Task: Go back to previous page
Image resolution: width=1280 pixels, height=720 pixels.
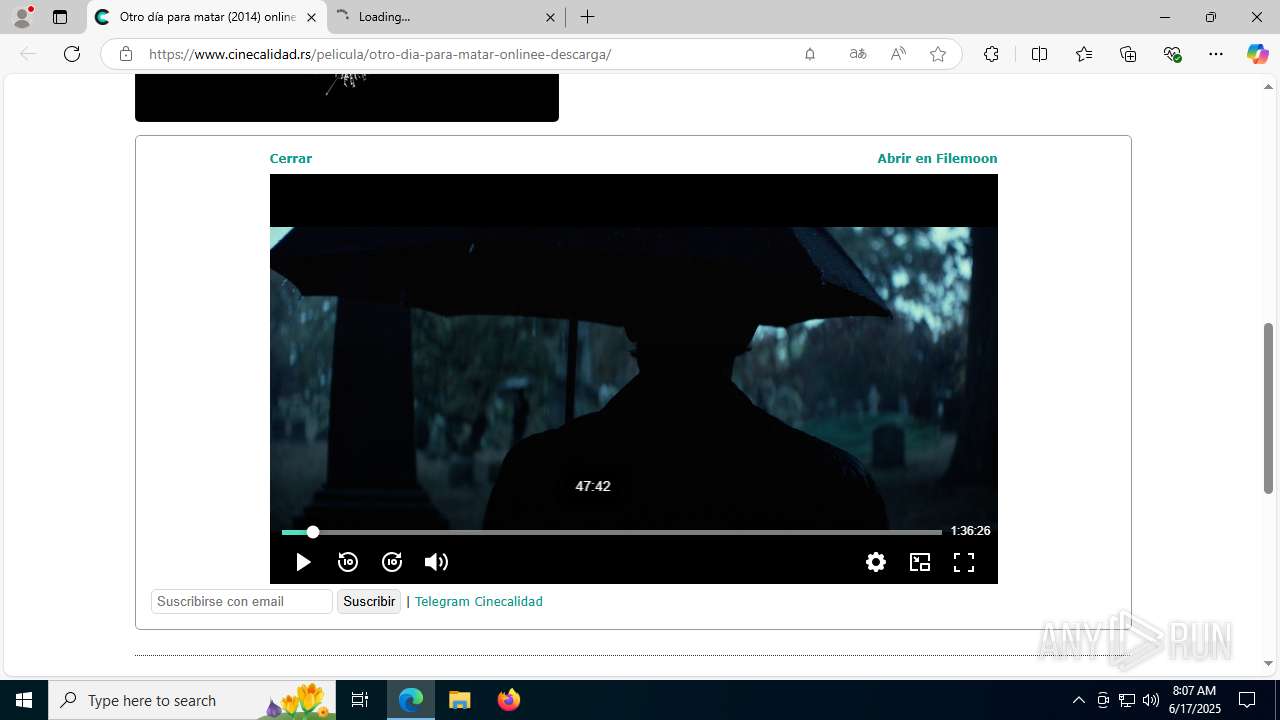Action: pyautogui.click(x=28, y=54)
